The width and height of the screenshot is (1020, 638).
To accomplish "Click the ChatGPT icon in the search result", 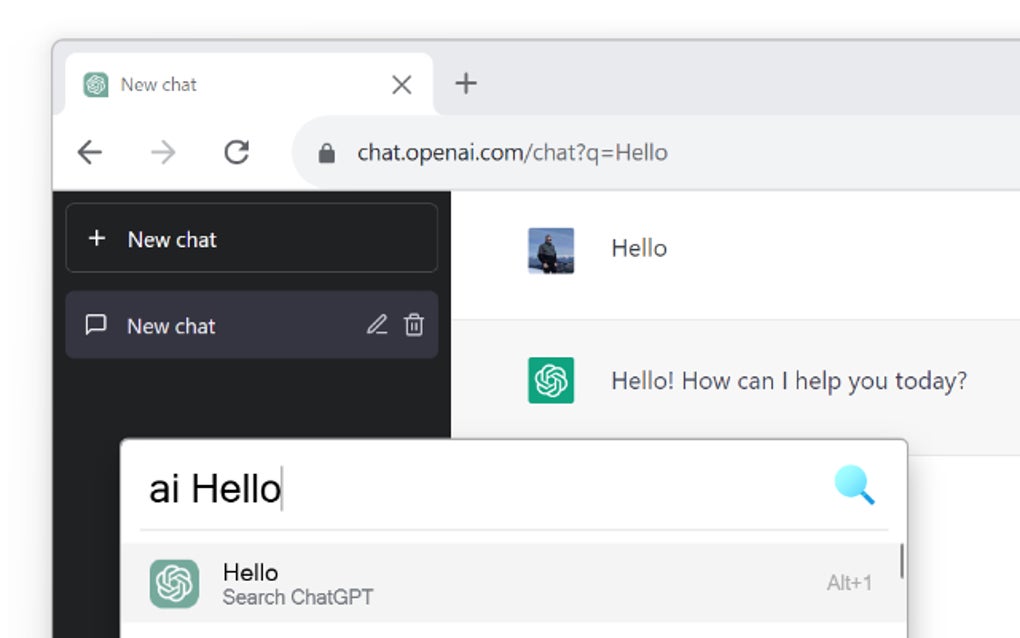I will pos(174,583).
